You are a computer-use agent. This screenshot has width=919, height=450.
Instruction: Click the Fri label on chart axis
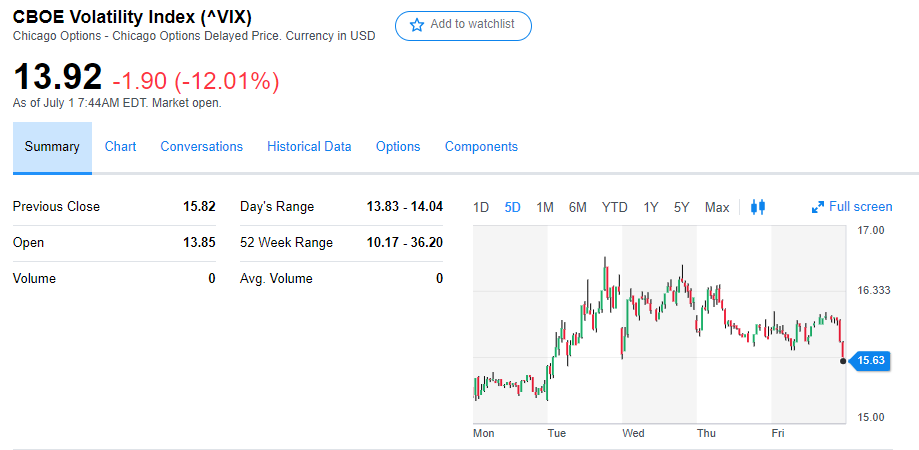coord(778,434)
